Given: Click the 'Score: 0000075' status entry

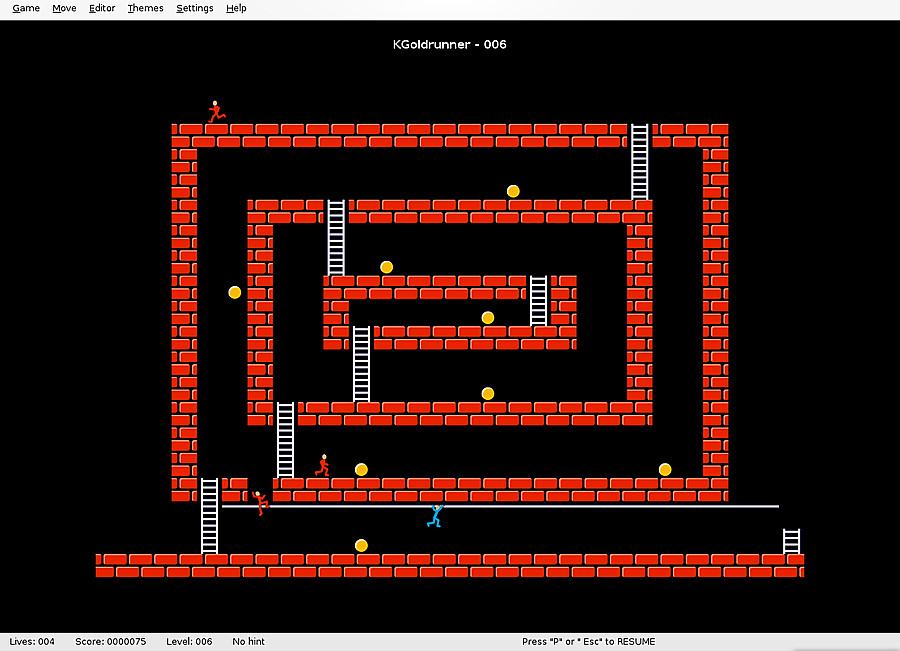Looking at the screenshot, I should click(x=111, y=641).
